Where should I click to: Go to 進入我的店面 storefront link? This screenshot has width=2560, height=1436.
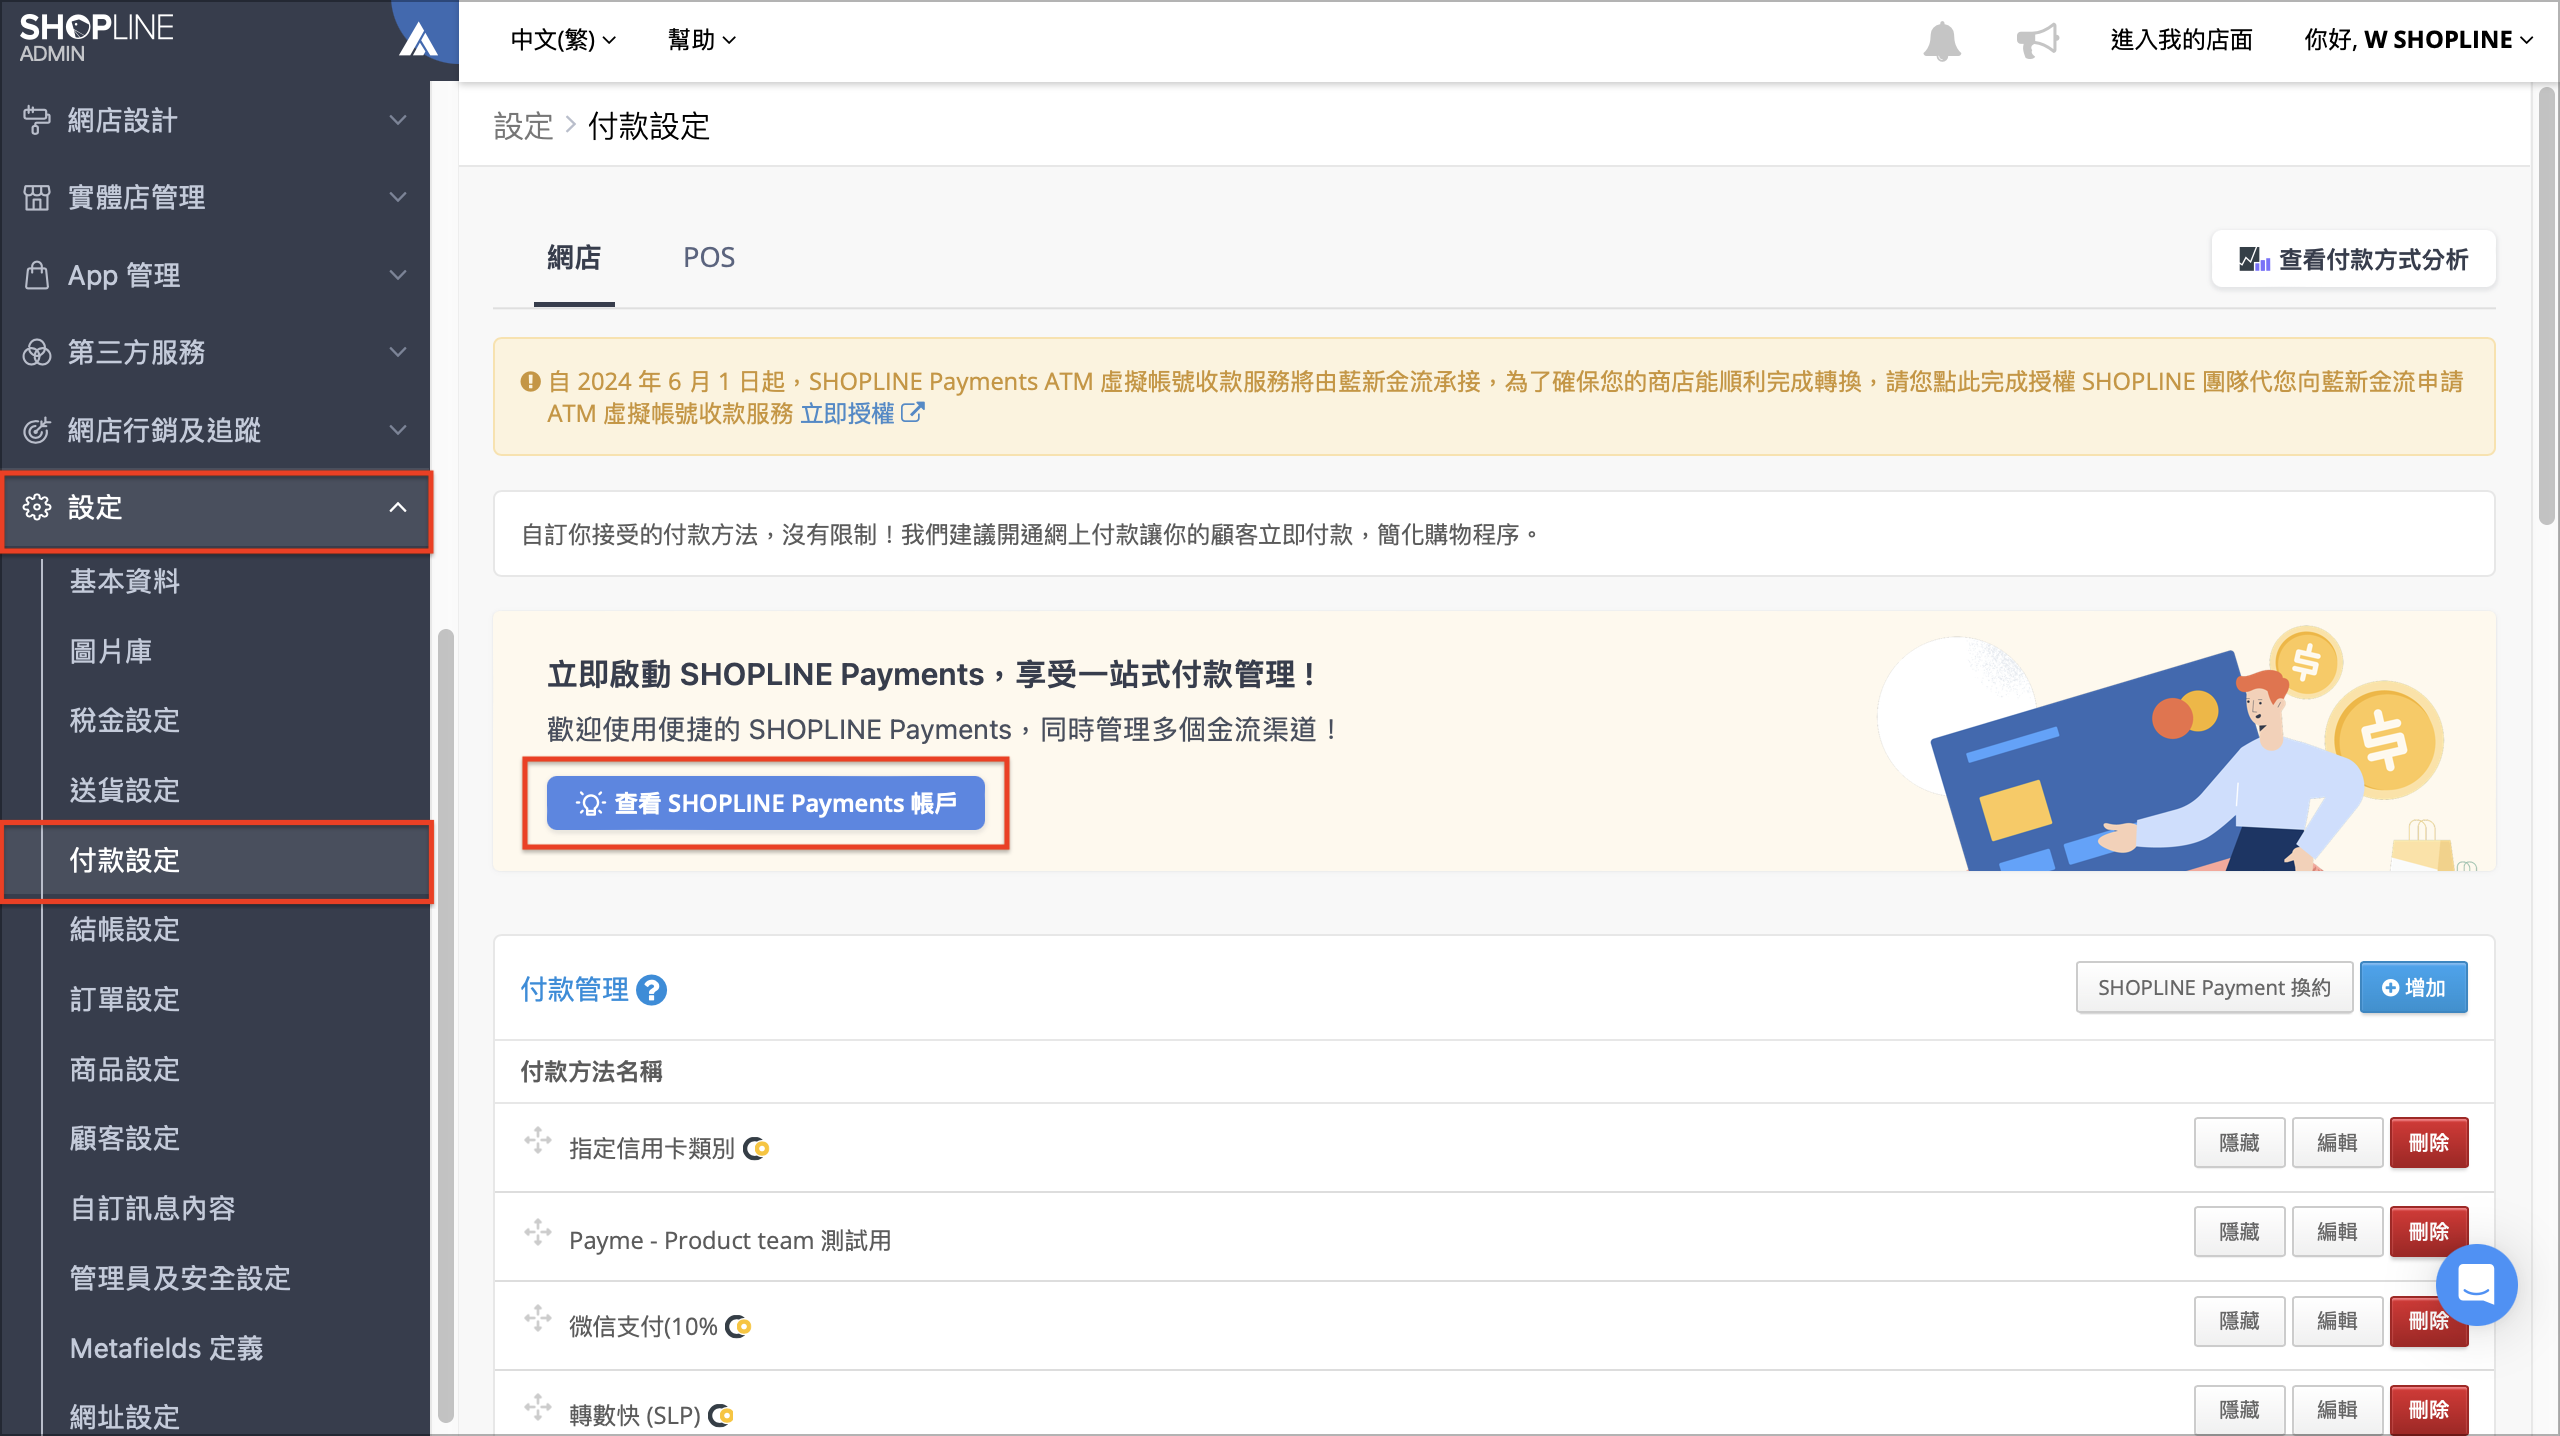(2181, 40)
